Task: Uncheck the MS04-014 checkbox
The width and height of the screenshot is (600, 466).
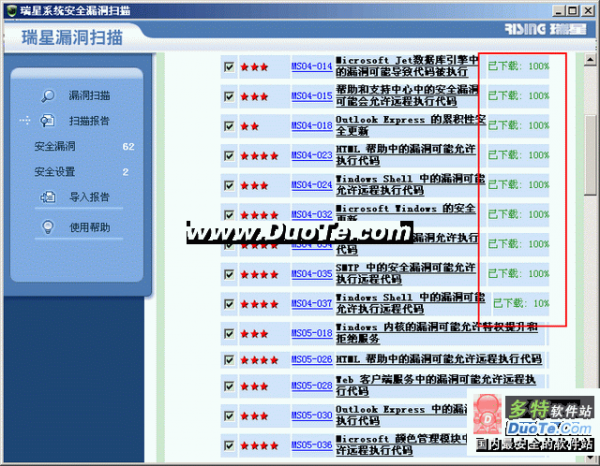Action: (229, 67)
